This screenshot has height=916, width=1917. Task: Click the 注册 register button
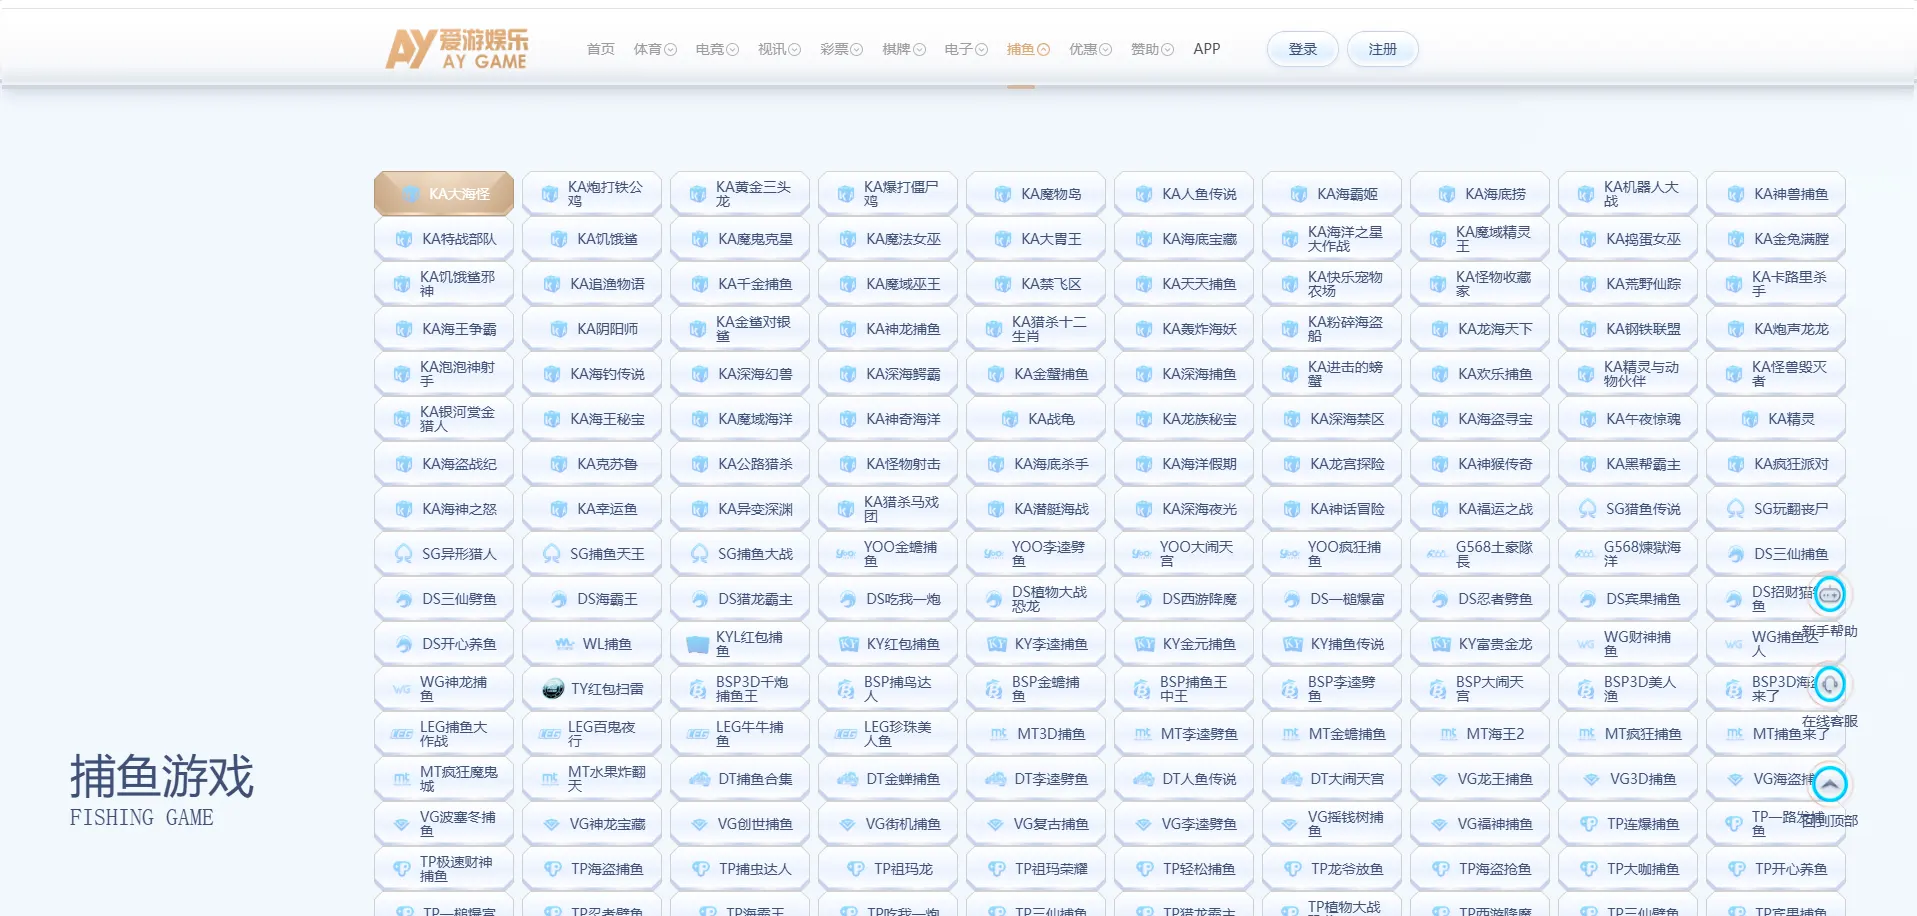coord(1382,49)
